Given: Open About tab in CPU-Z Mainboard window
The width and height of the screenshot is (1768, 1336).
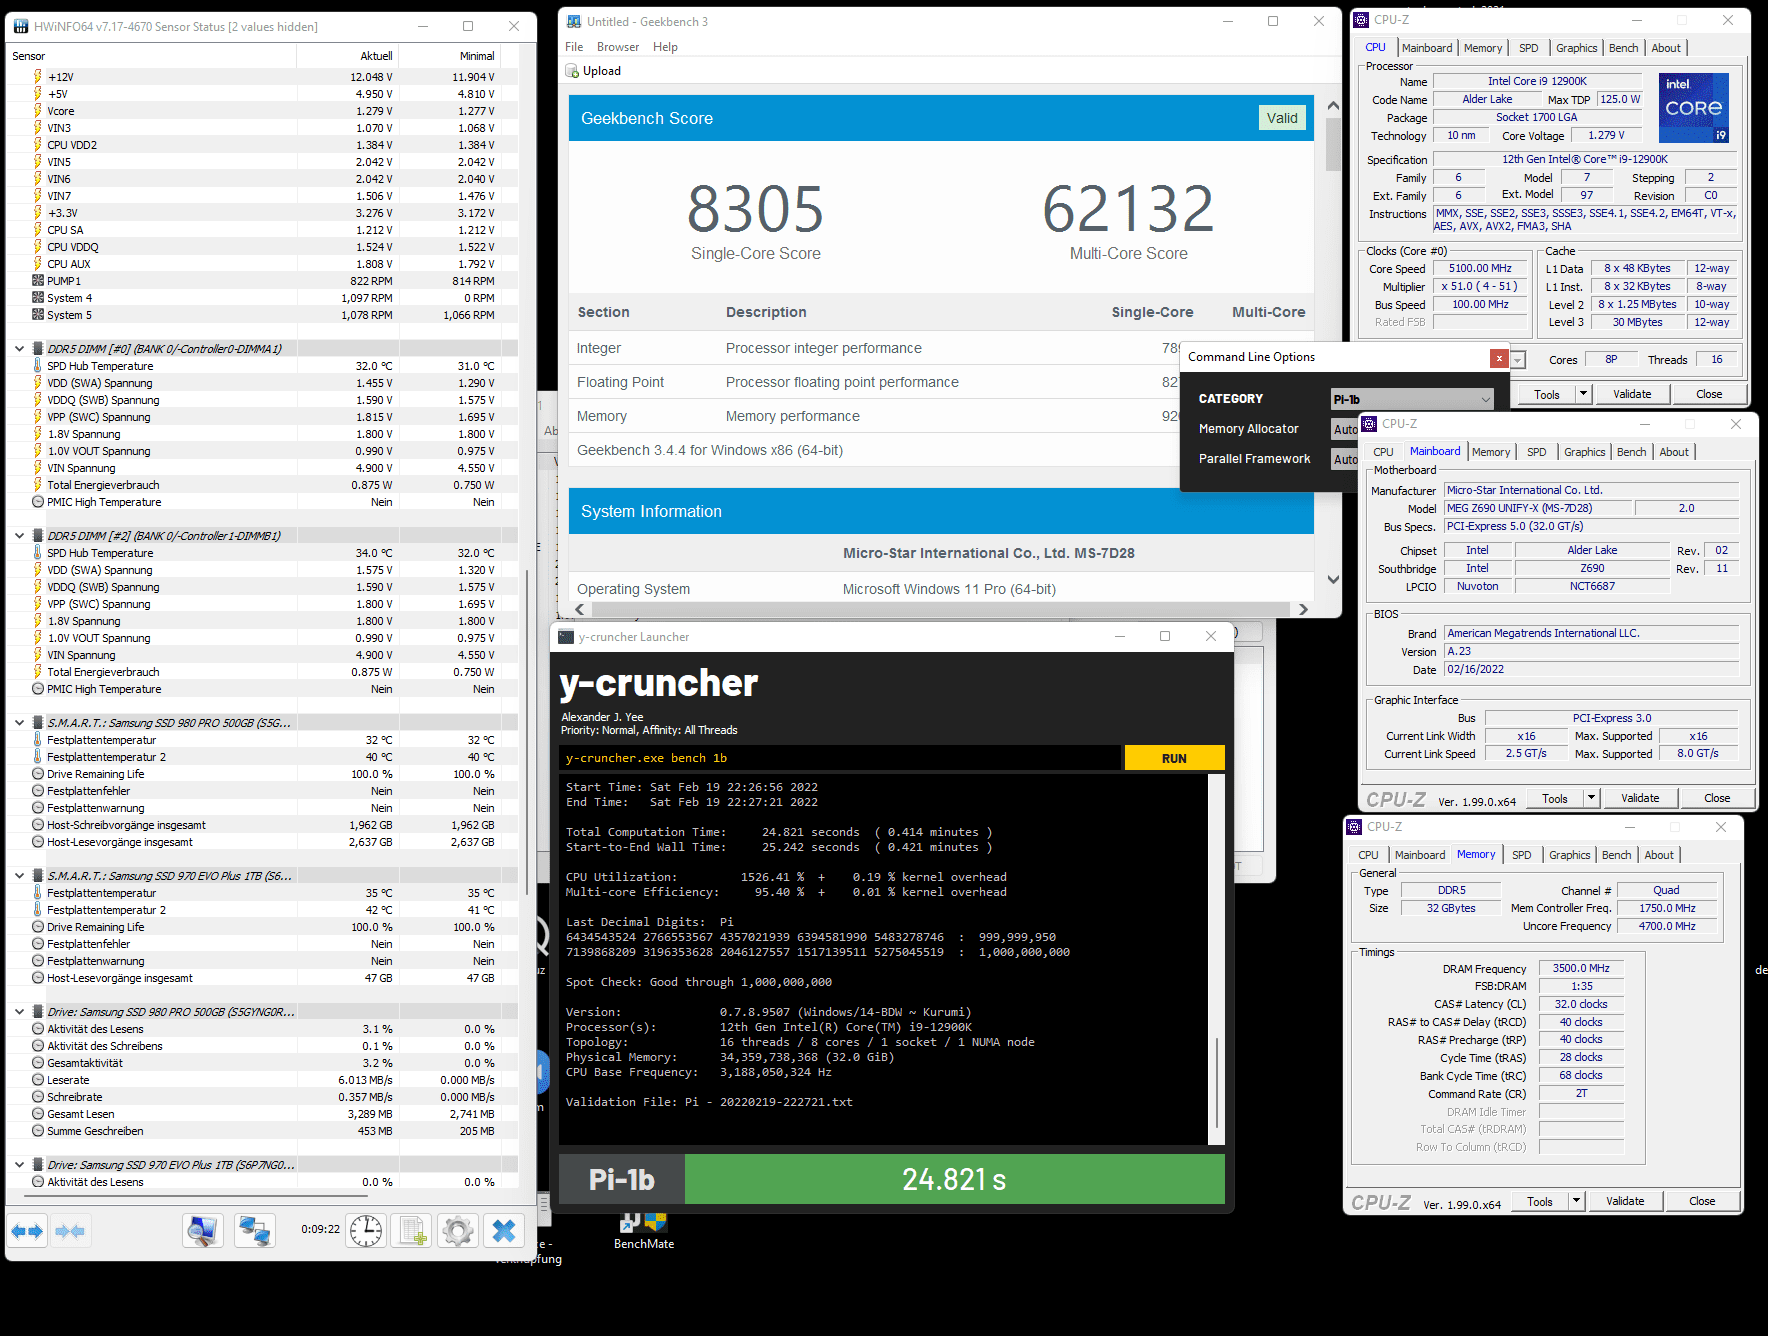Looking at the screenshot, I should [1674, 452].
